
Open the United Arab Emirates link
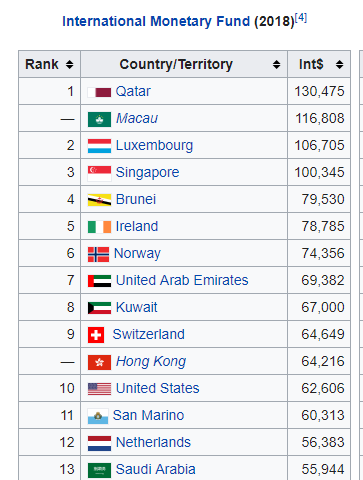coord(182,280)
